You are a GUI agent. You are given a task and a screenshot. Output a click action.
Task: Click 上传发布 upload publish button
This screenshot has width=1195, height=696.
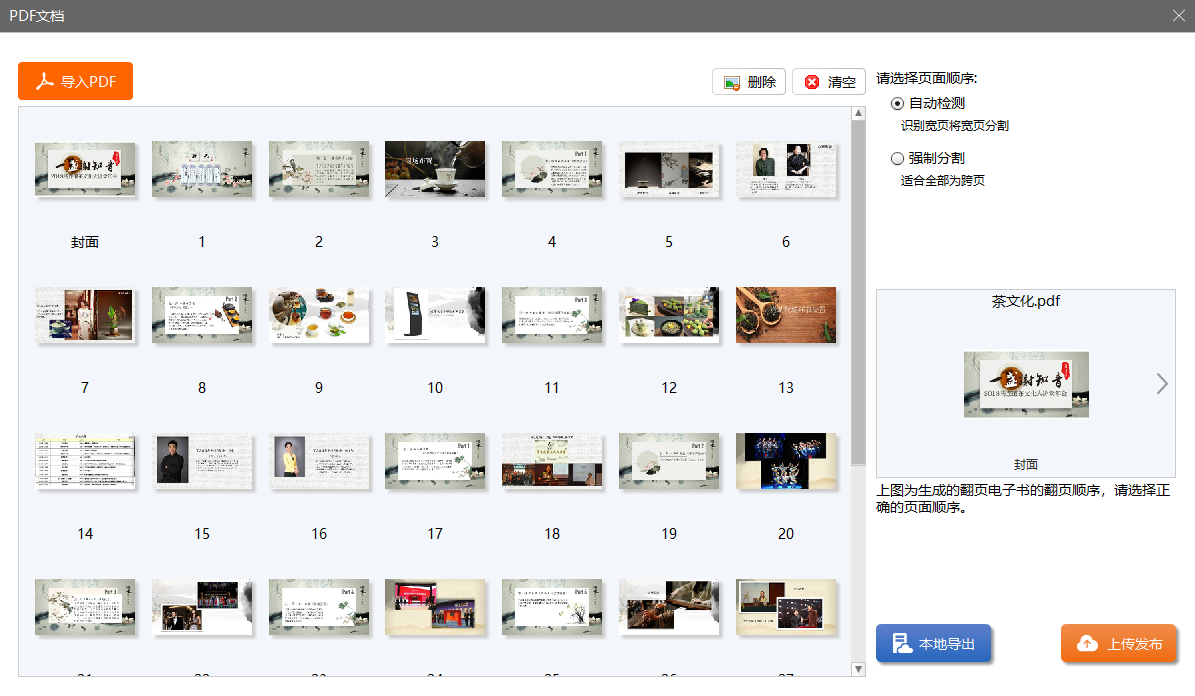click(x=1119, y=644)
